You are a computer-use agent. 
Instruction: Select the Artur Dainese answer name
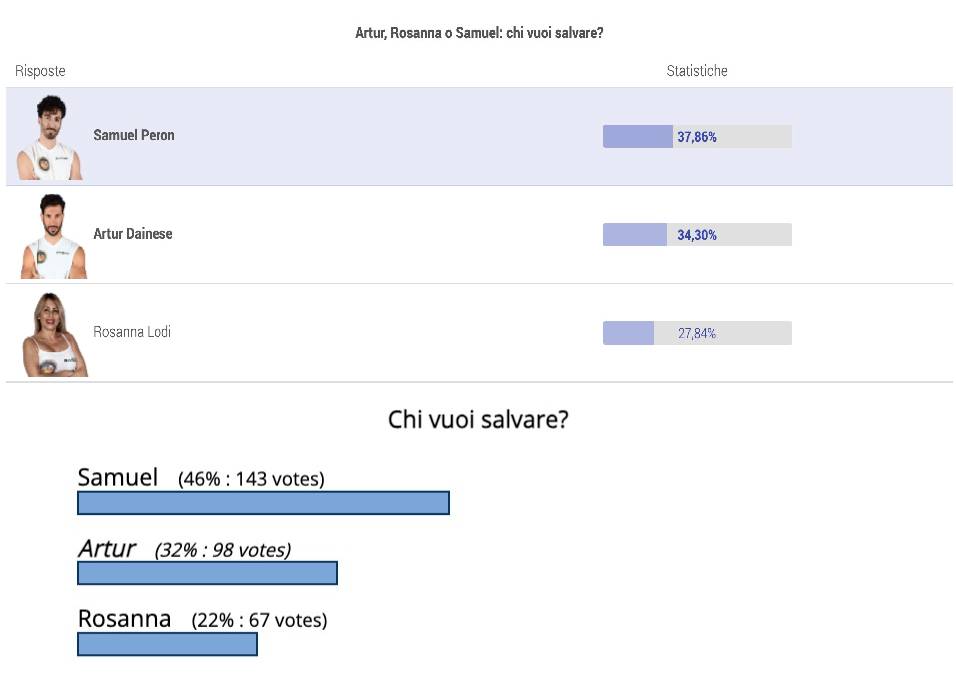[x=132, y=234]
